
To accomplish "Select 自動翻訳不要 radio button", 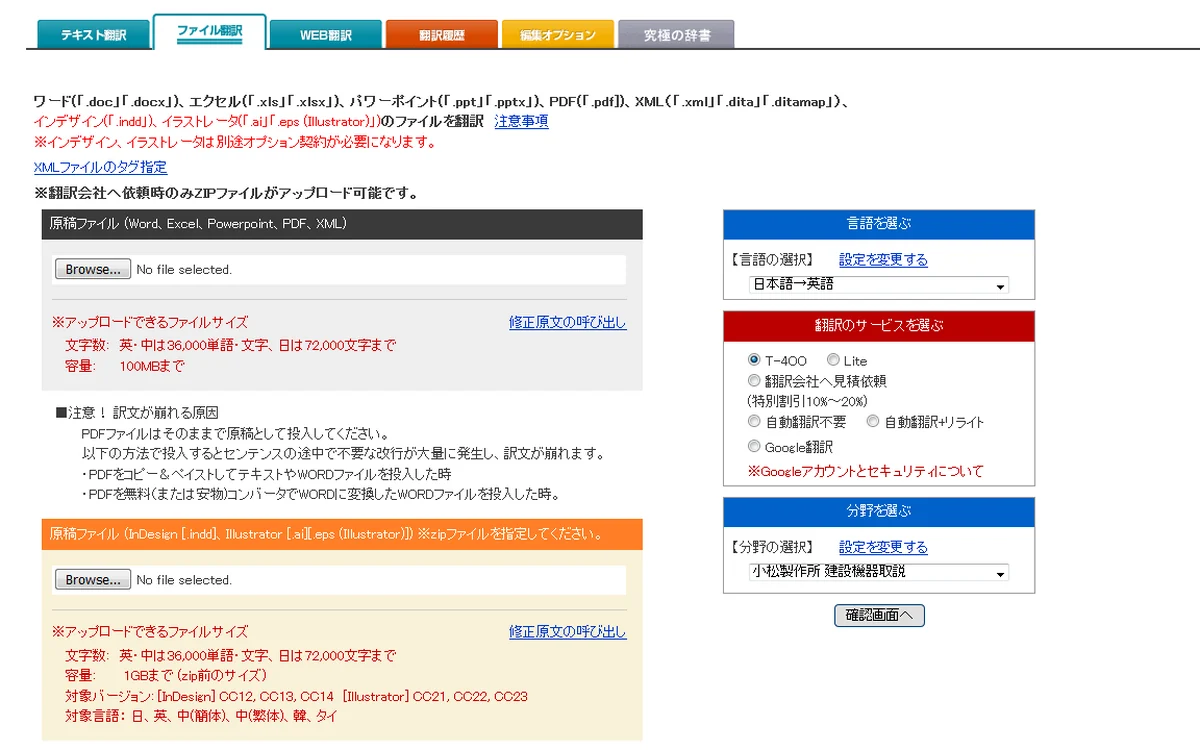I will [754, 422].
